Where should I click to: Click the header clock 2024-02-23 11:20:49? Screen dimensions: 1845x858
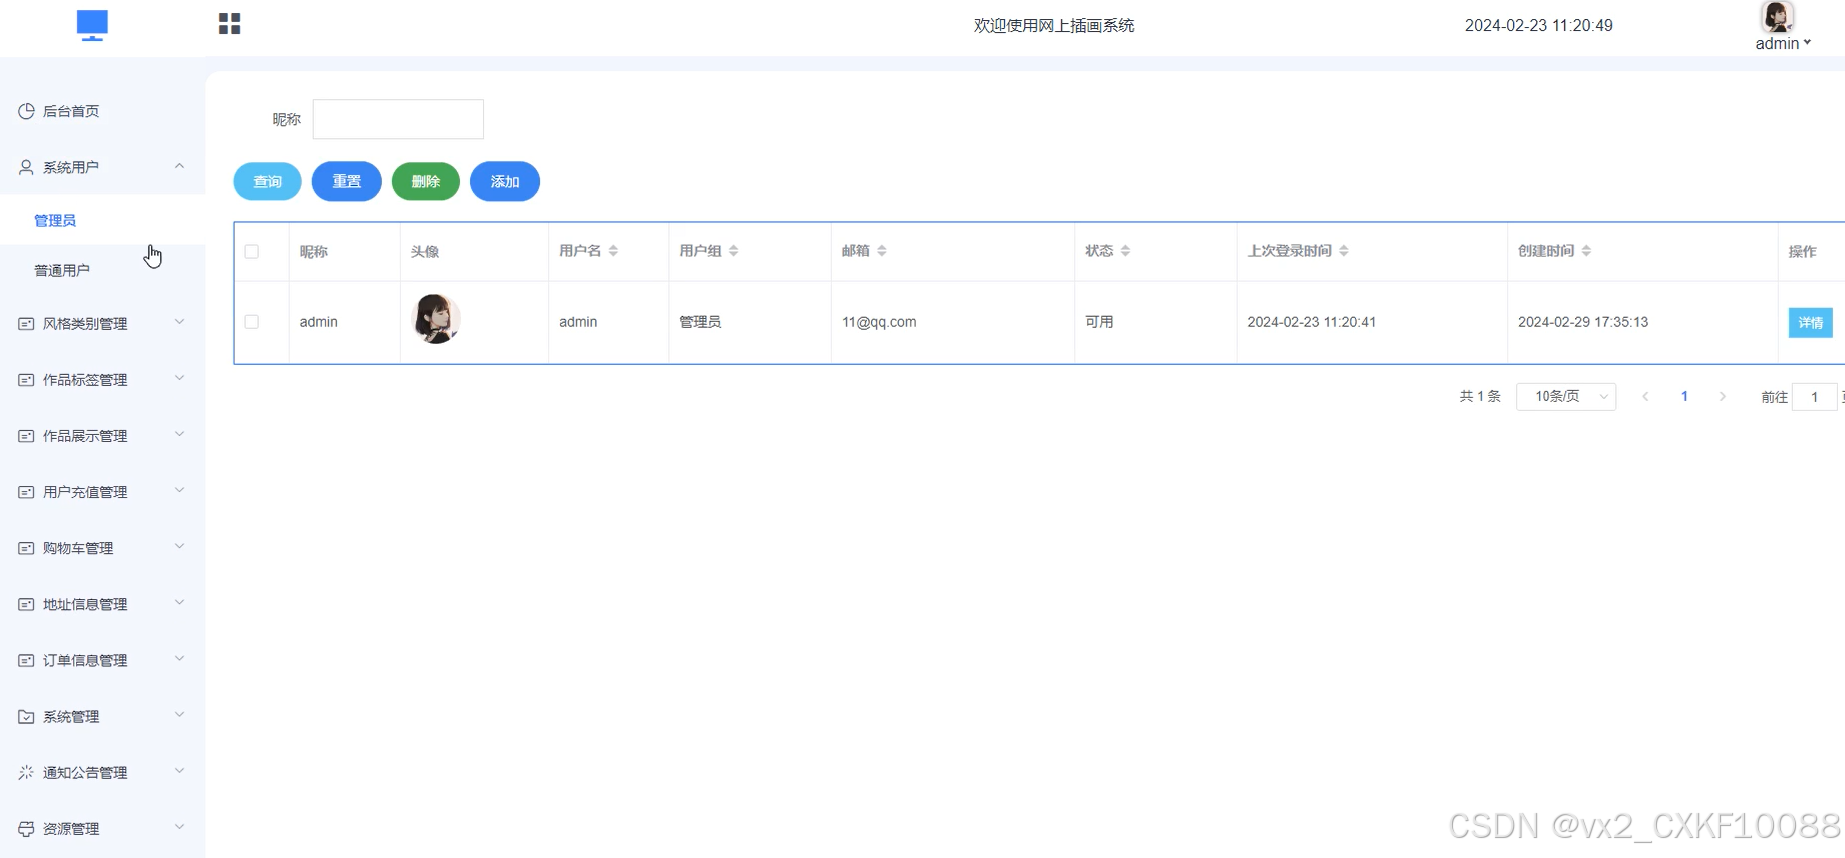[1539, 25]
